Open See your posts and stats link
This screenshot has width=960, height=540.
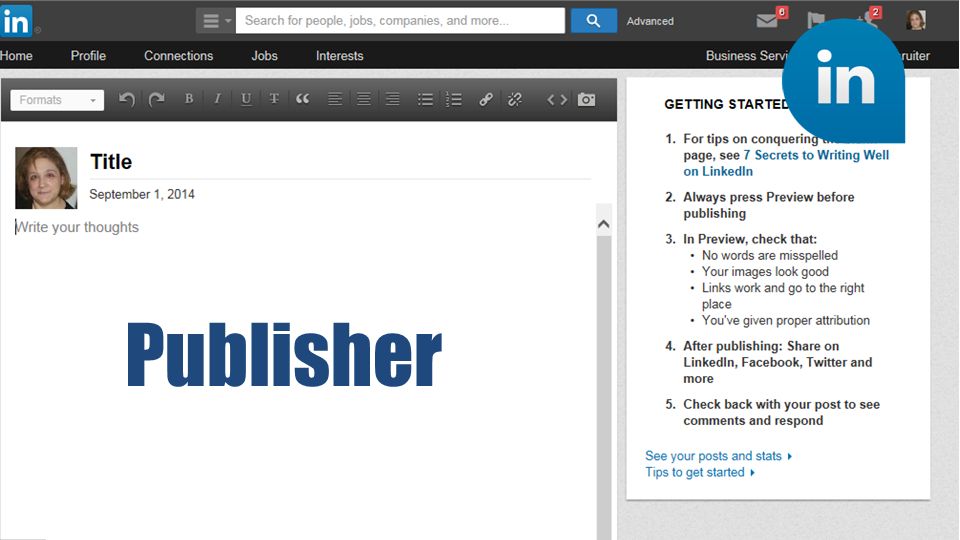(x=718, y=456)
